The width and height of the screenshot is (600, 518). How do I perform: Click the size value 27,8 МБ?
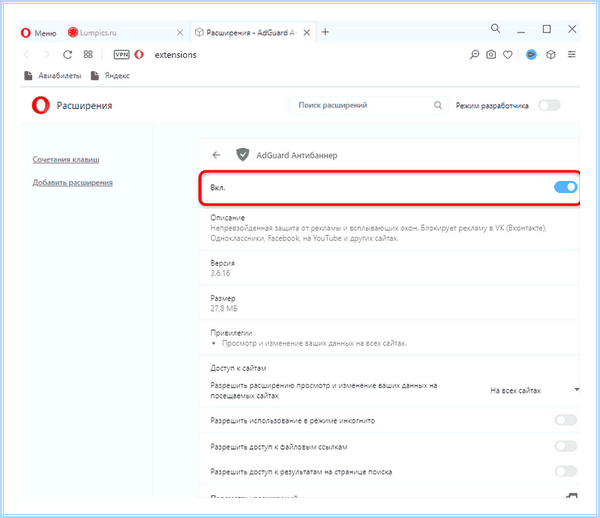tap(224, 308)
